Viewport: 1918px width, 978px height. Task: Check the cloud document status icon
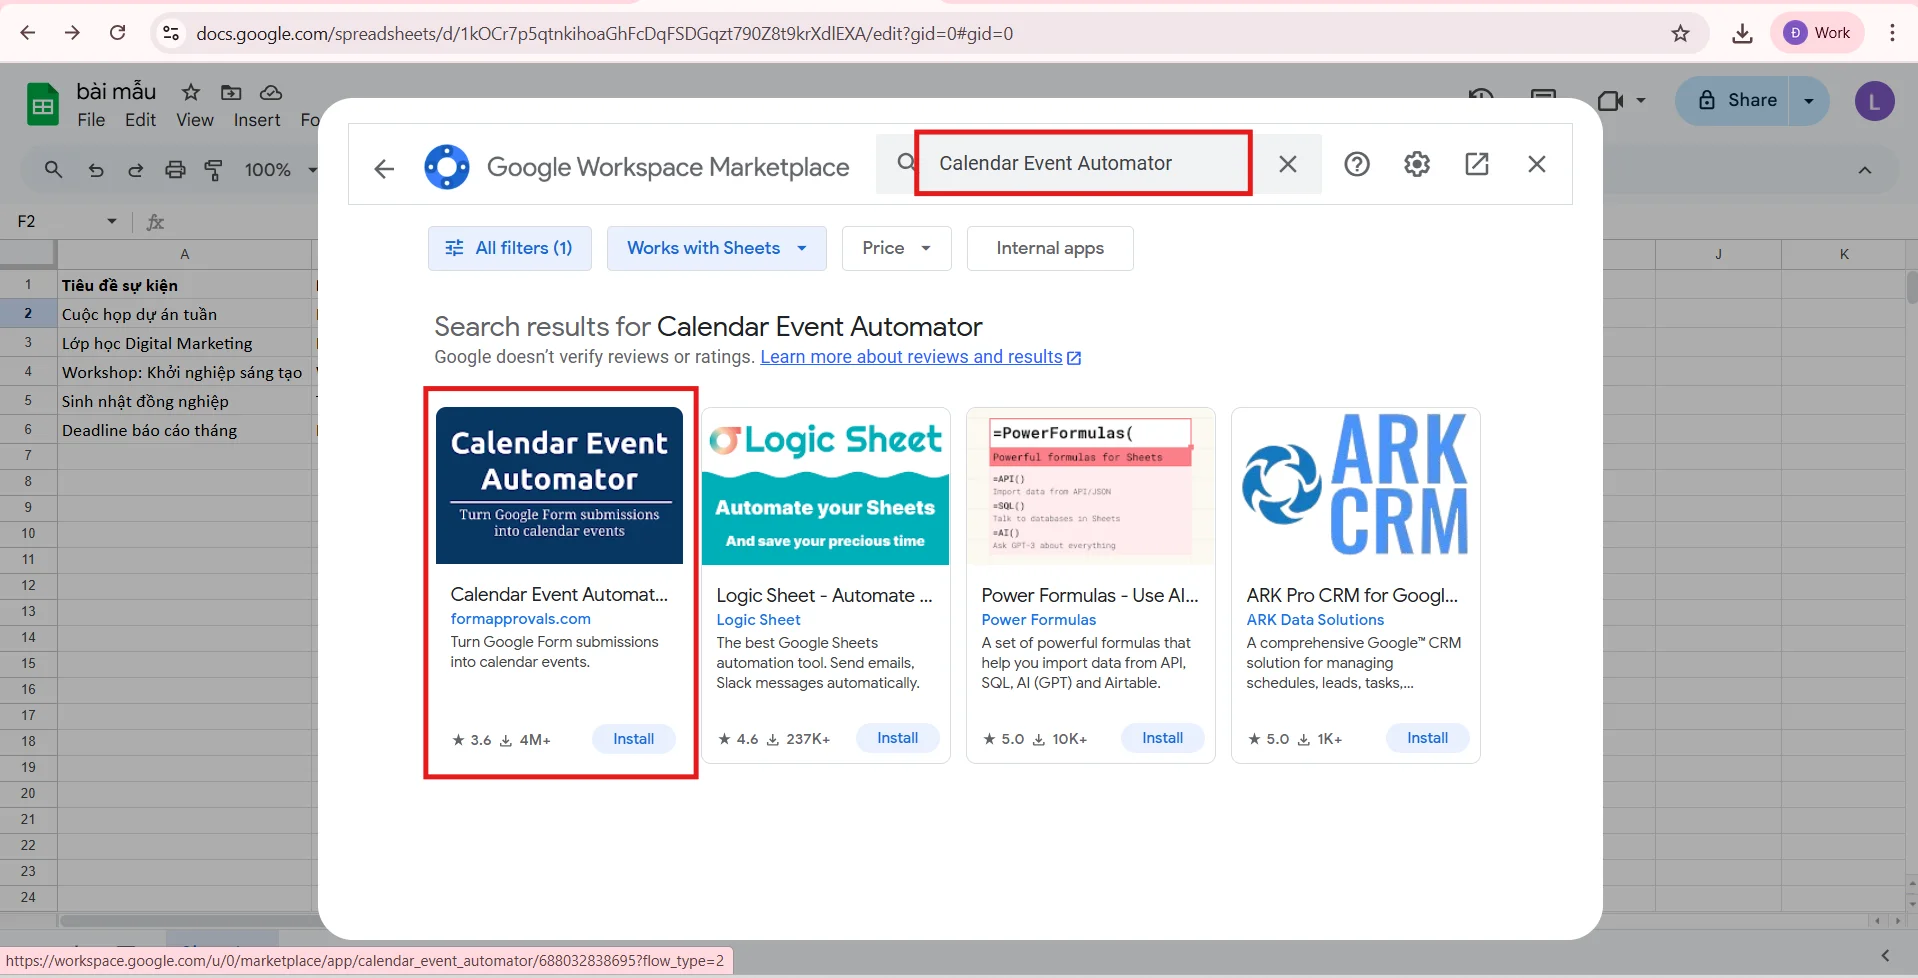click(271, 92)
